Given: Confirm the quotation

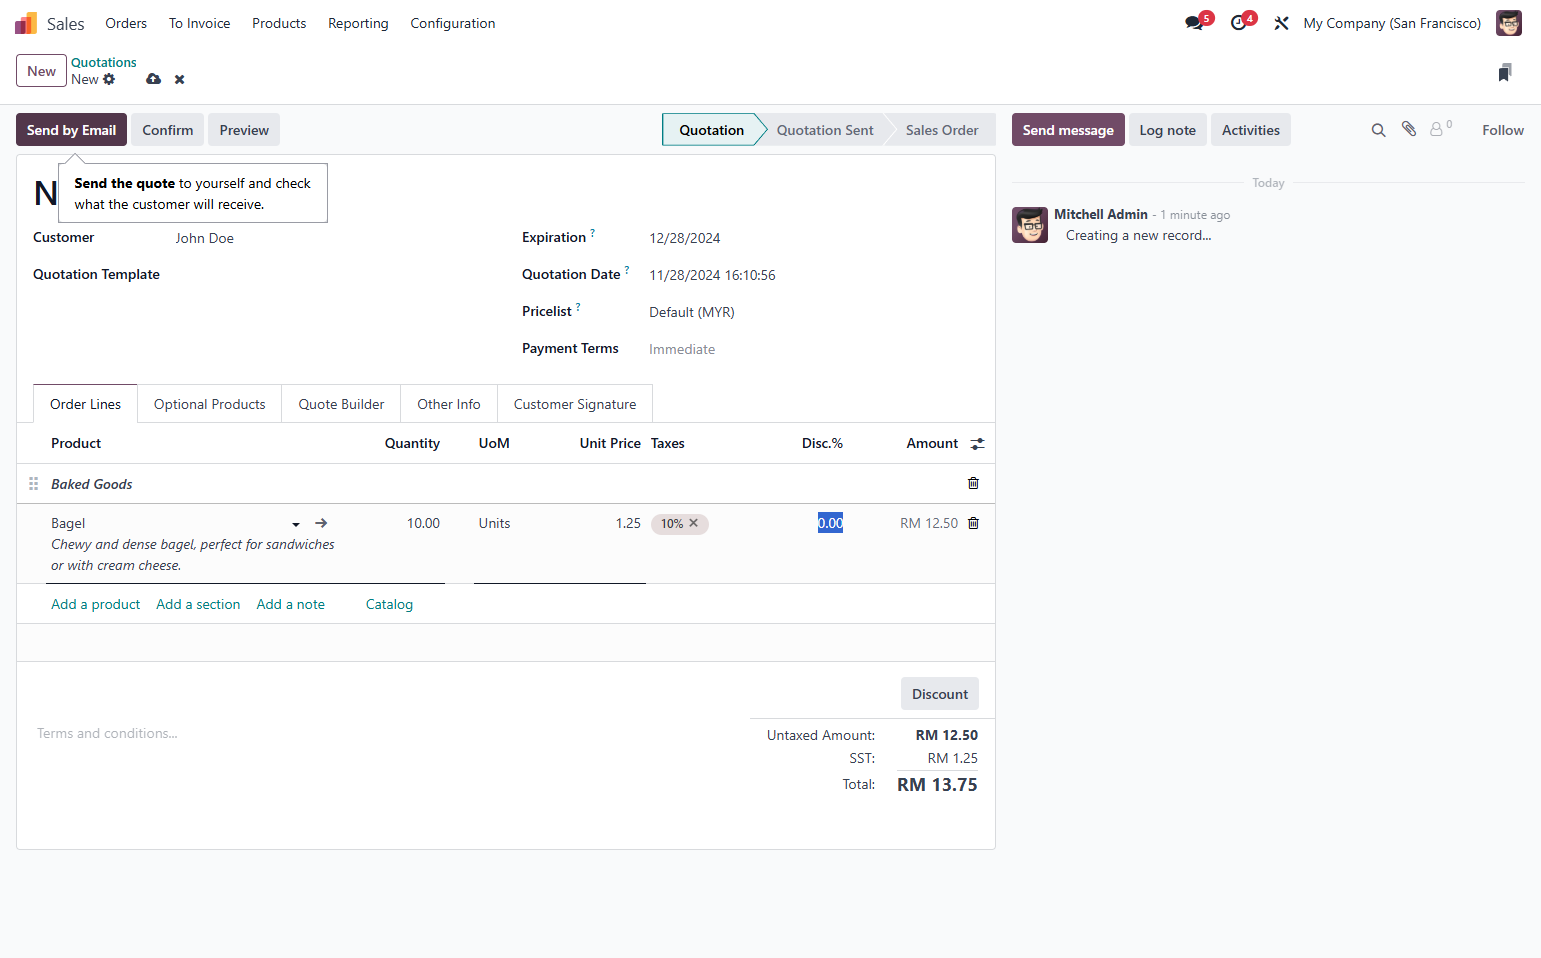Looking at the screenshot, I should point(168,130).
